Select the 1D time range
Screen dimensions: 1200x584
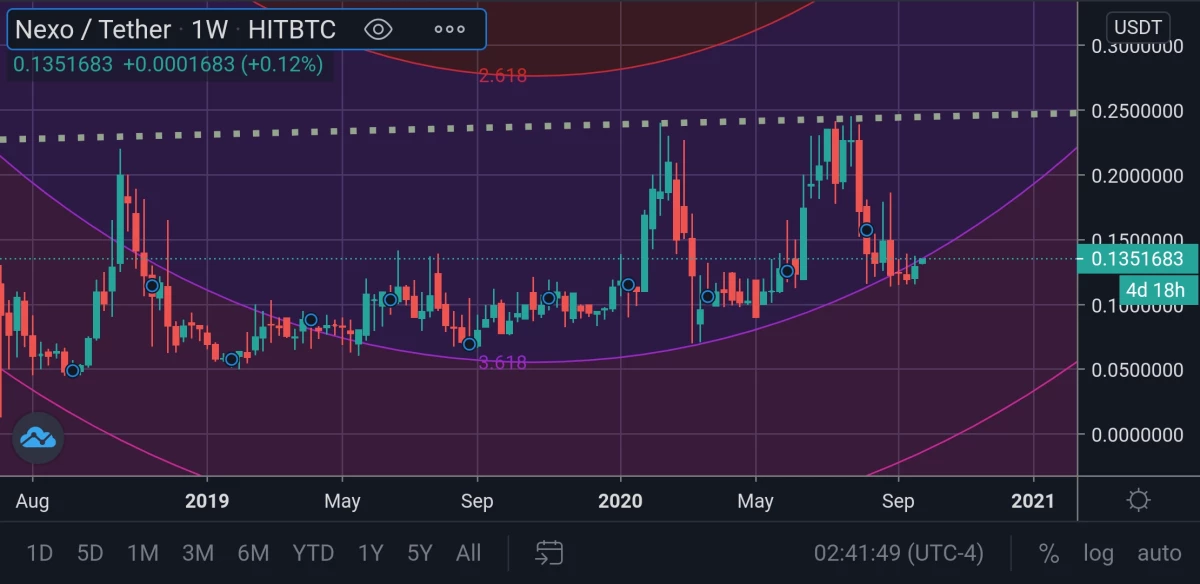[40, 553]
